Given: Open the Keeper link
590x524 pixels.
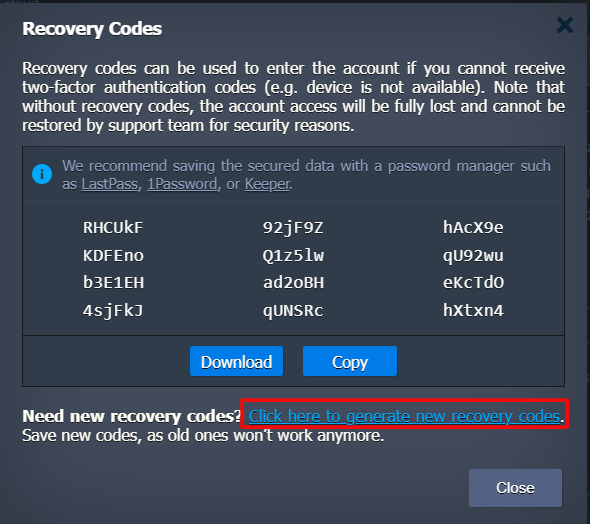Looking at the screenshot, I should [x=268, y=184].
